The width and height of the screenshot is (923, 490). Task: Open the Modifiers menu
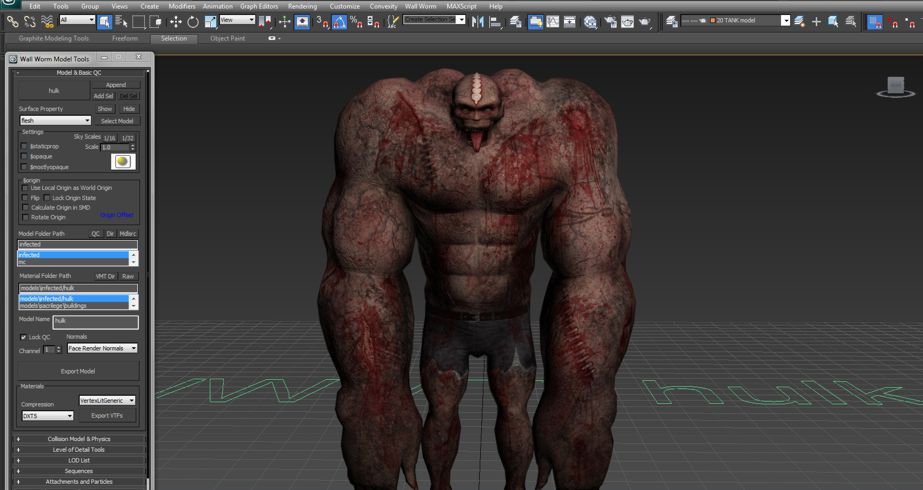(x=182, y=6)
